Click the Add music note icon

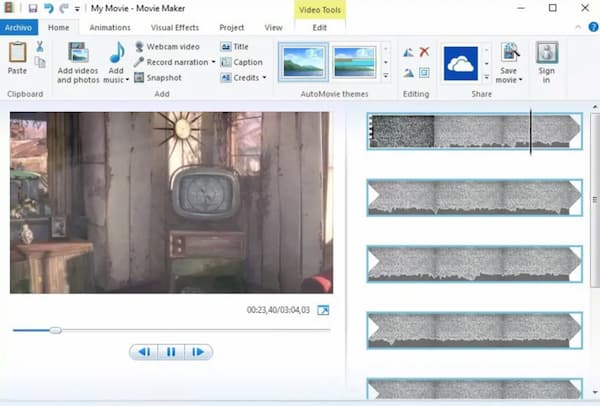pyautogui.click(x=116, y=52)
